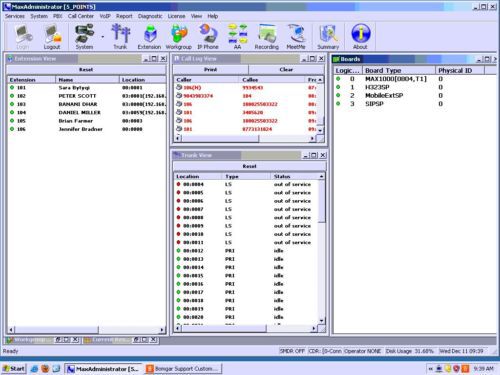Viewport: 500px width, 375px height.
Task: Open the Workgroup configuration icon
Action: tap(179, 37)
